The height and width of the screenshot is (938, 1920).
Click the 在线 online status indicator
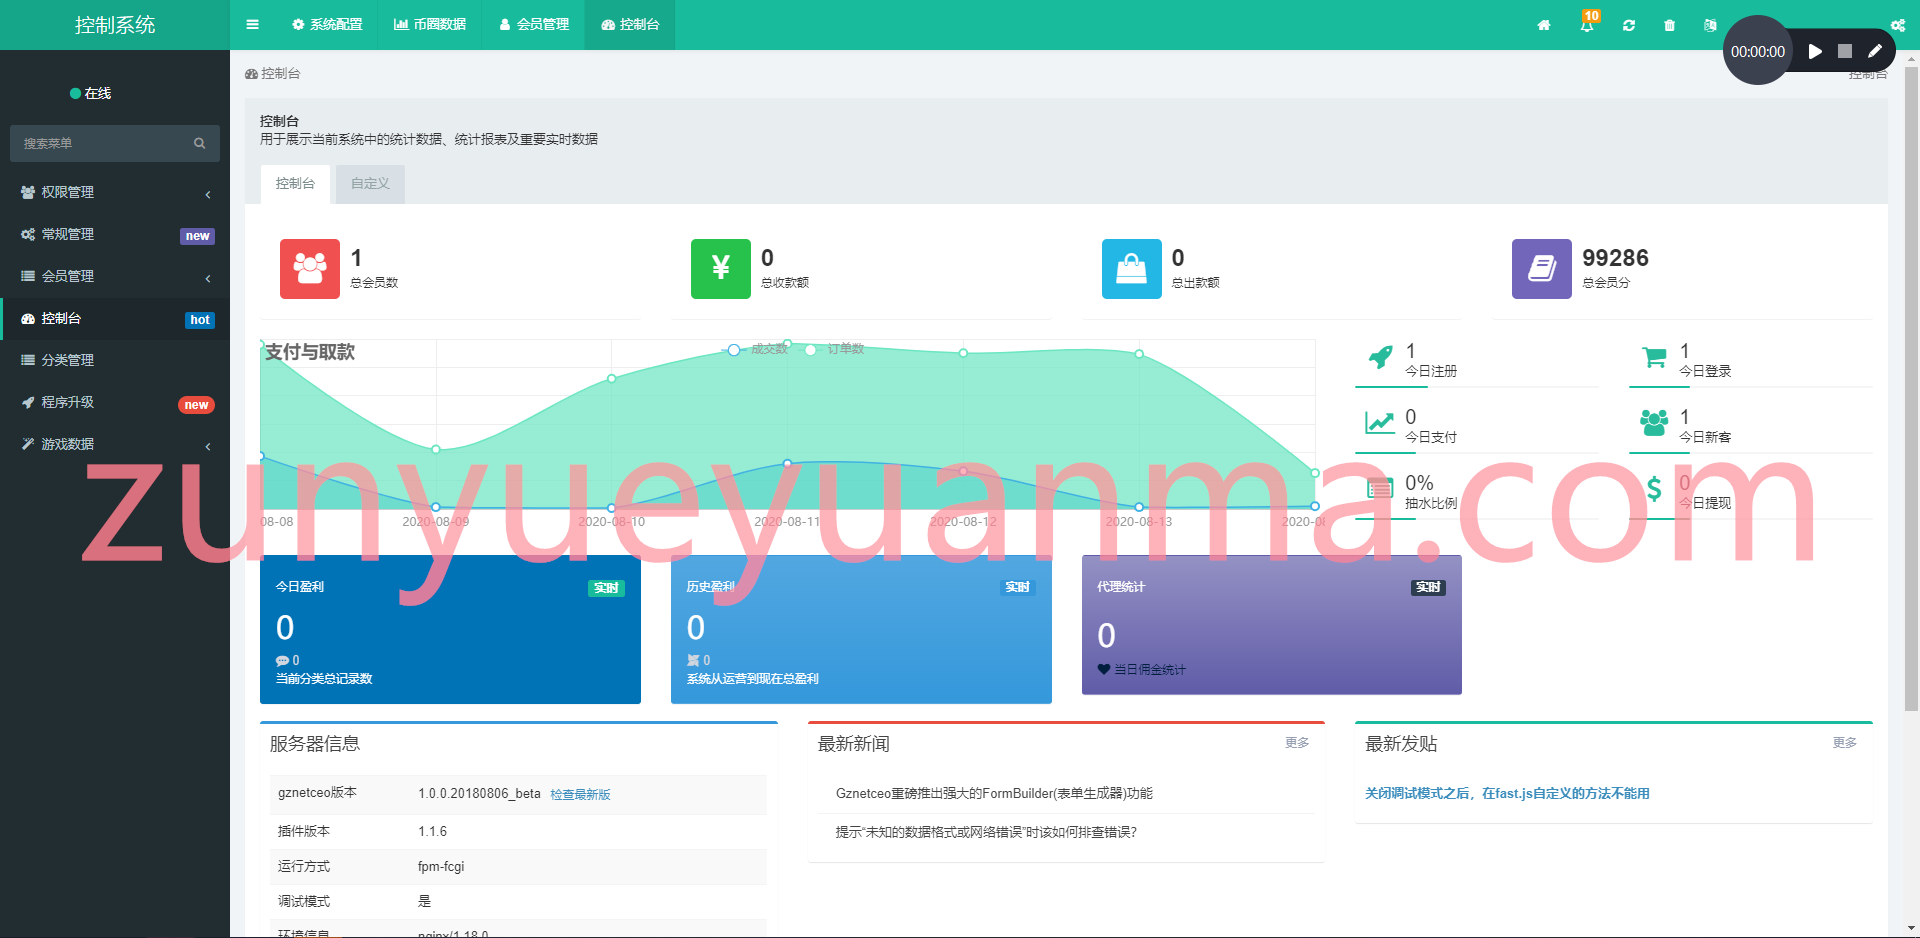pos(90,94)
